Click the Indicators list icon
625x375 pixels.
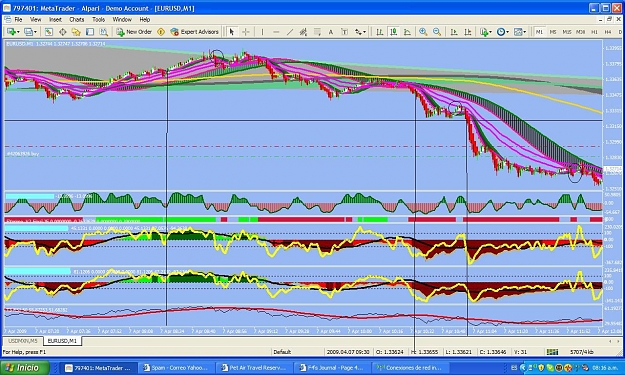coord(483,32)
